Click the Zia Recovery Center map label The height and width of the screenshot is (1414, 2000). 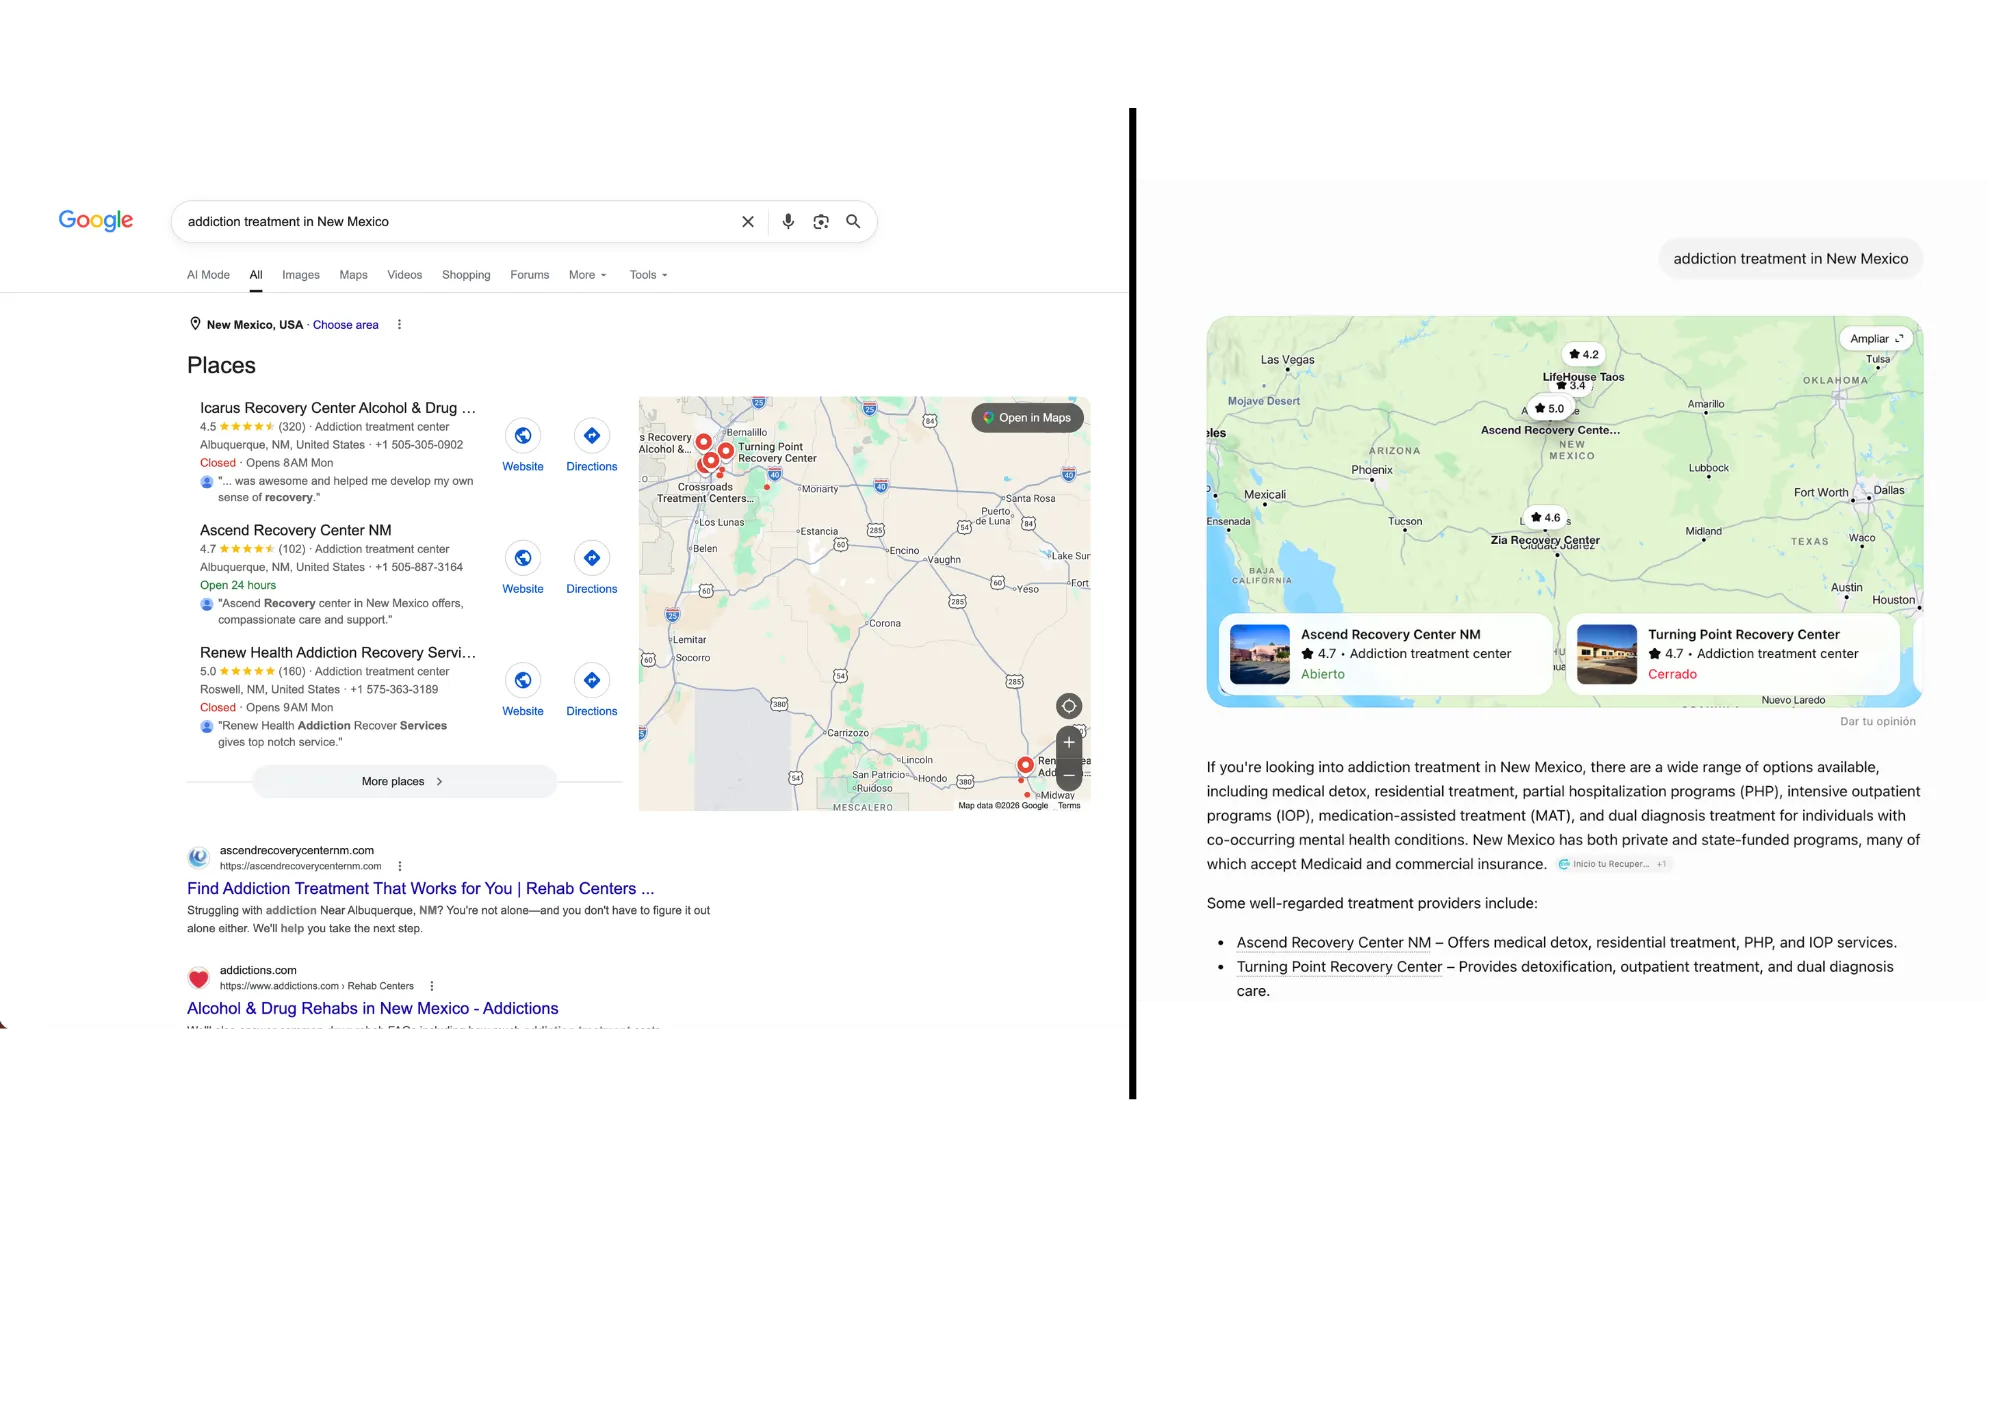click(x=1545, y=540)
